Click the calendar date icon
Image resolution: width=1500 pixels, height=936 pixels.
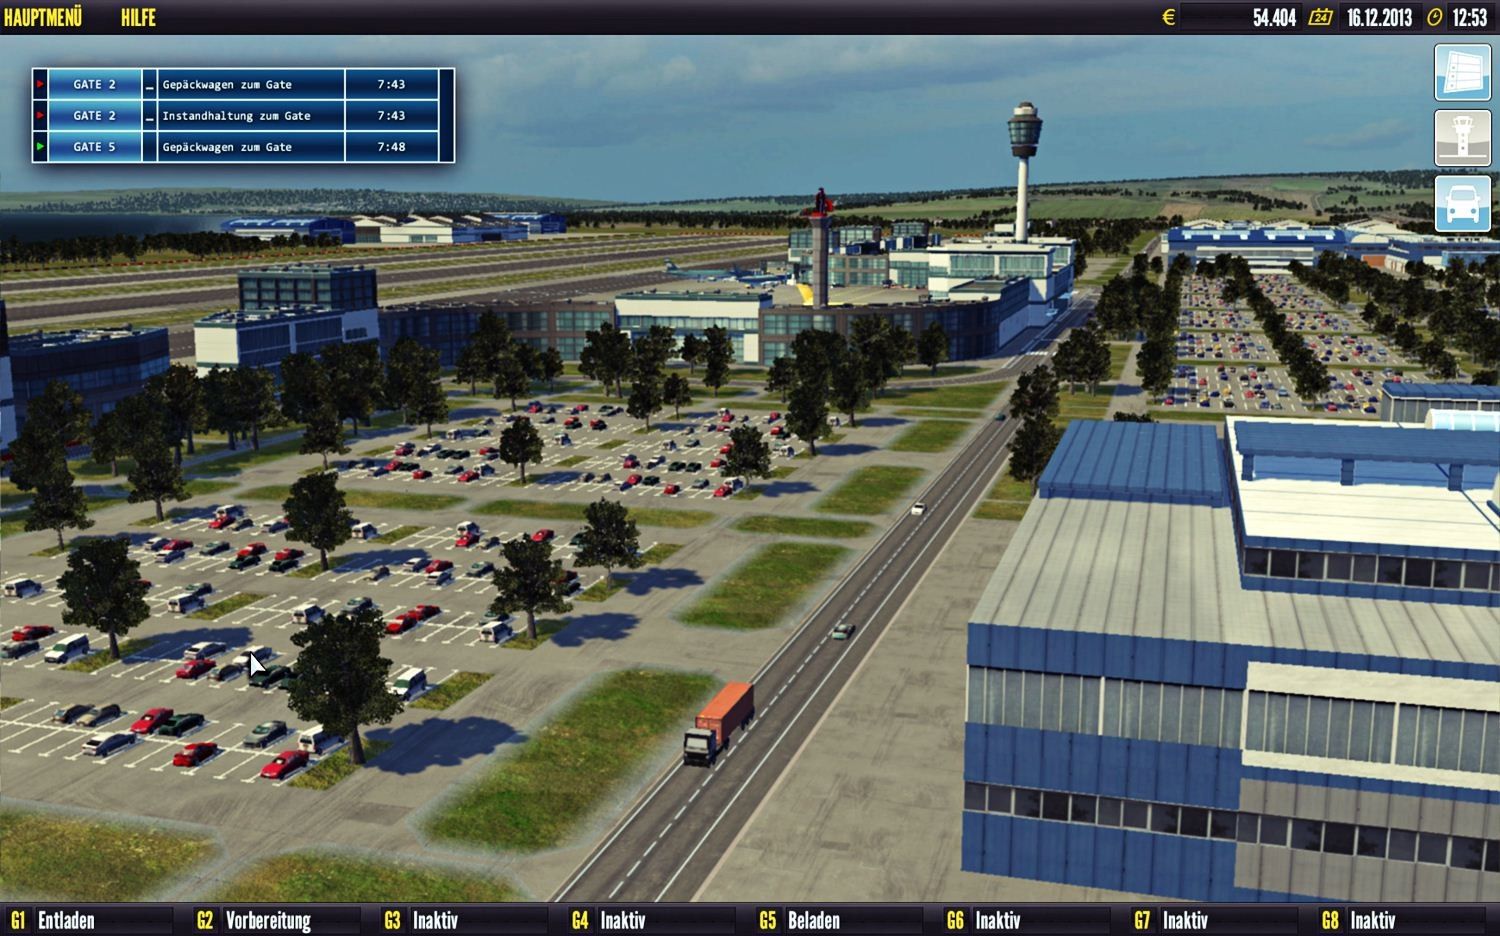[1321, 17]
